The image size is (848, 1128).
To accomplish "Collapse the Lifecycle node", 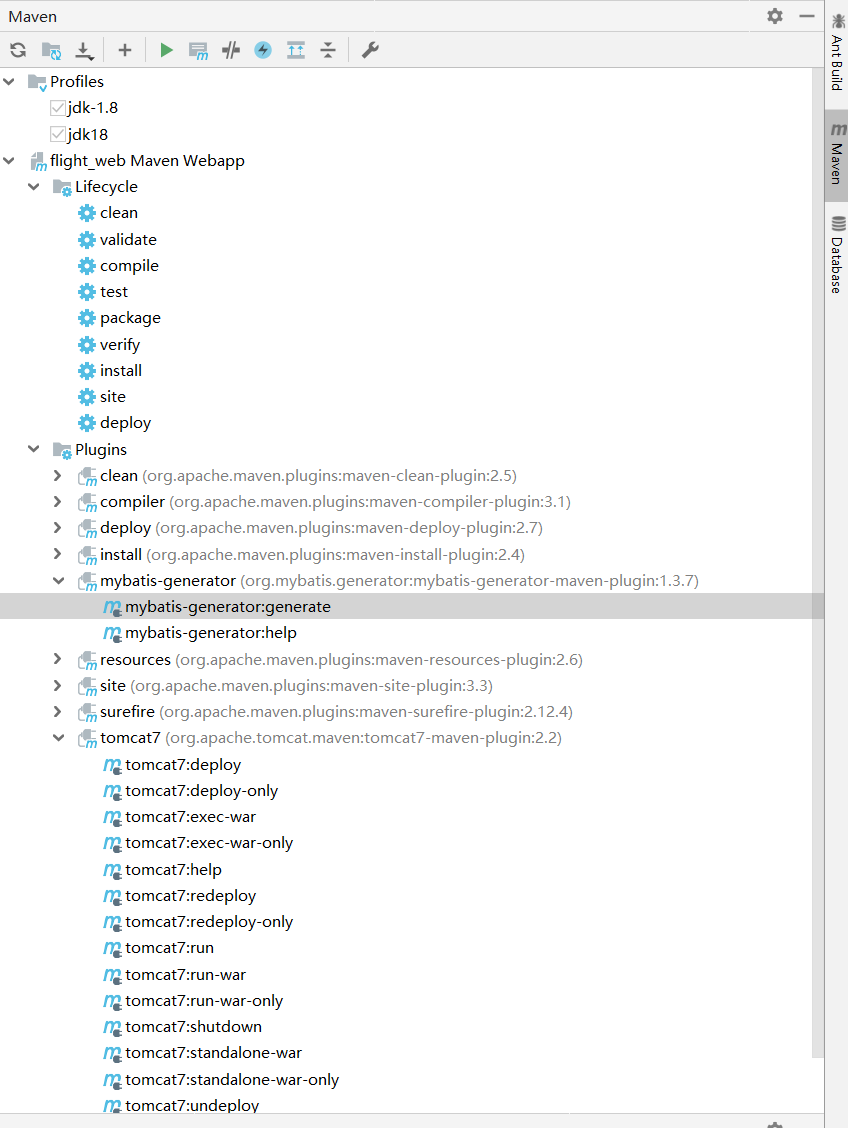I will [34, 187].
